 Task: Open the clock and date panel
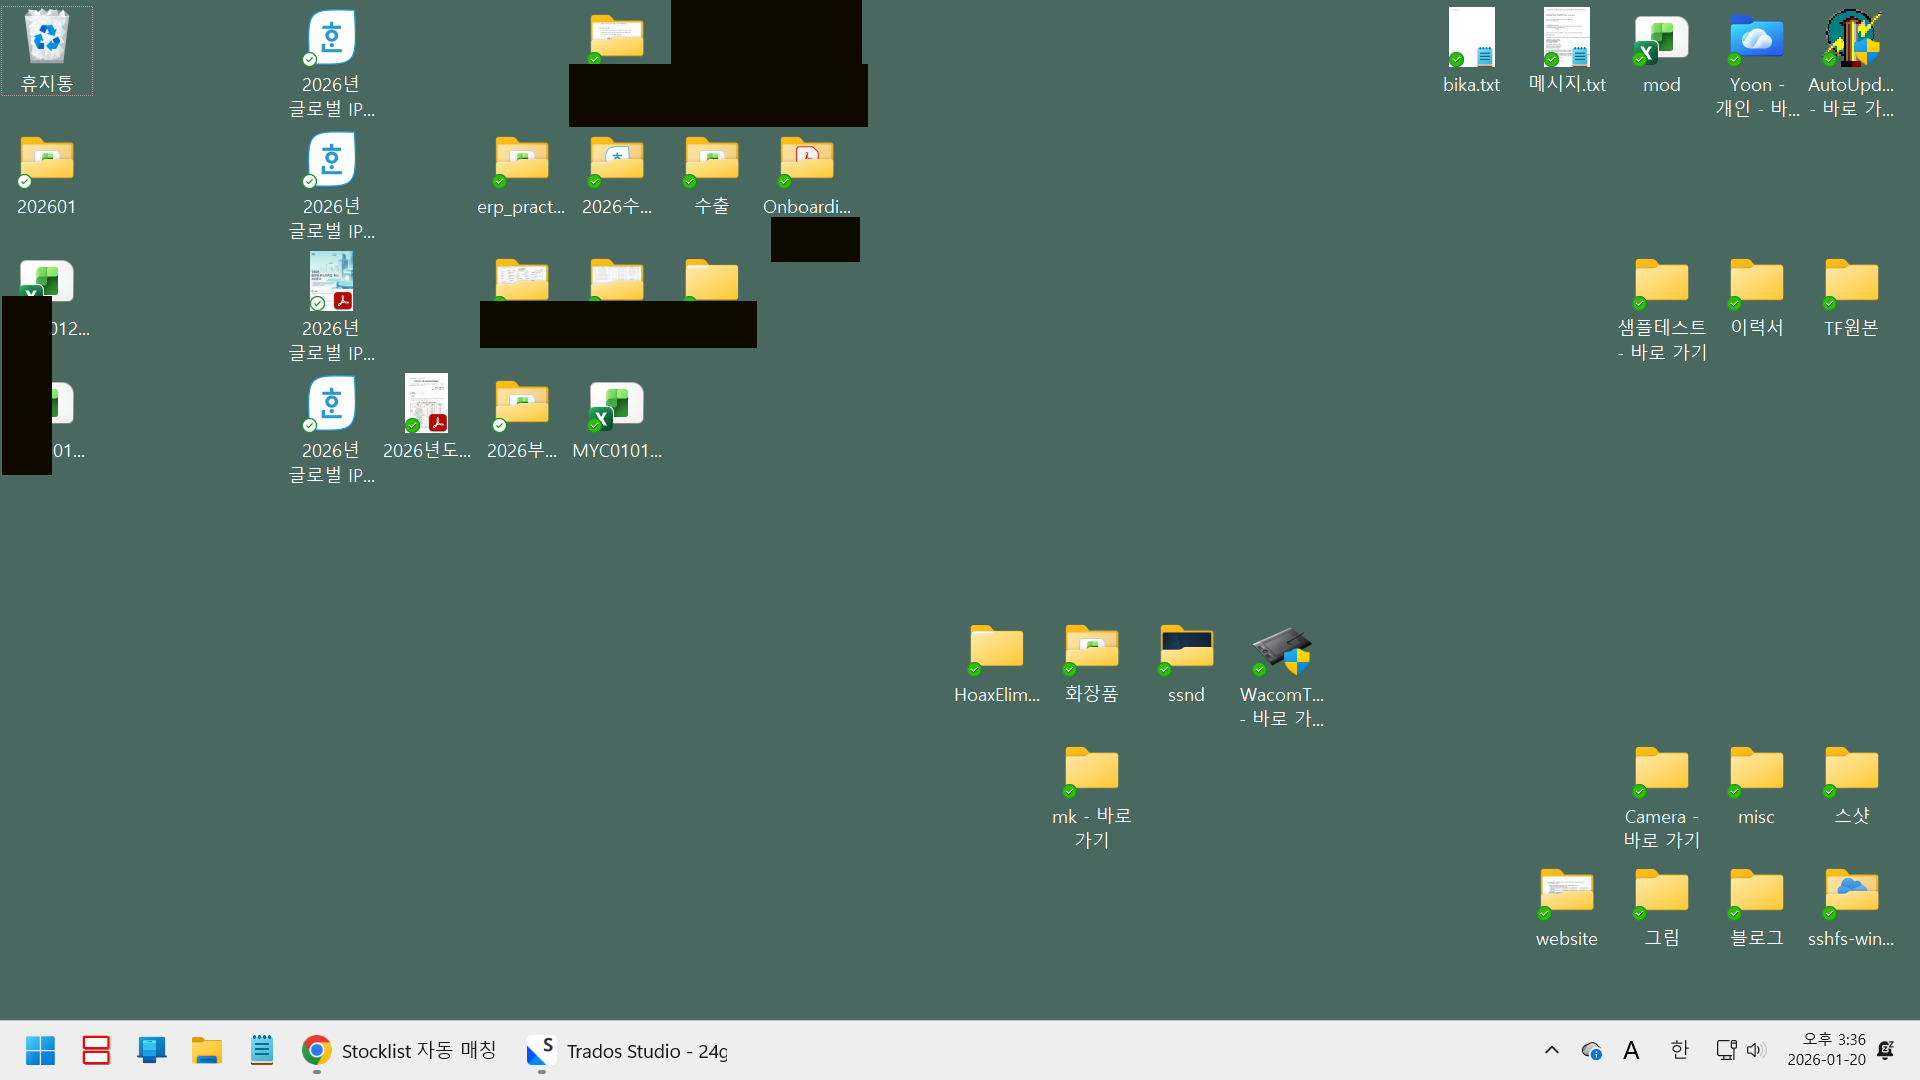(x=1826, y=1050)
